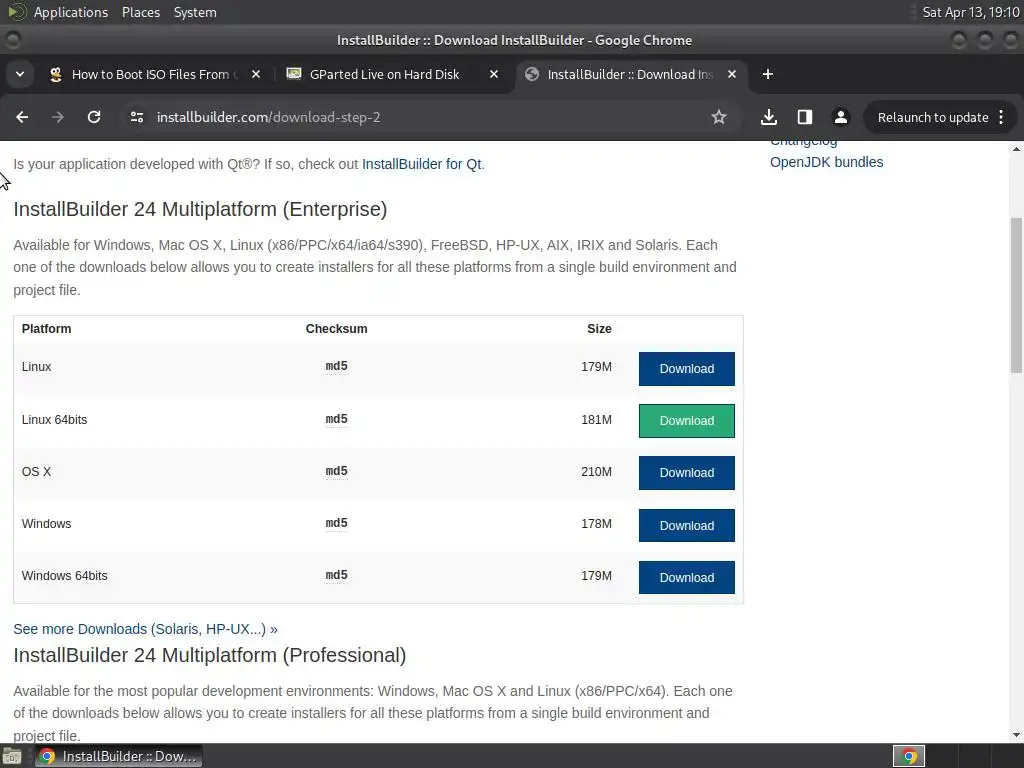
Task: Click the 181M size value
Action: click(596, 419)
